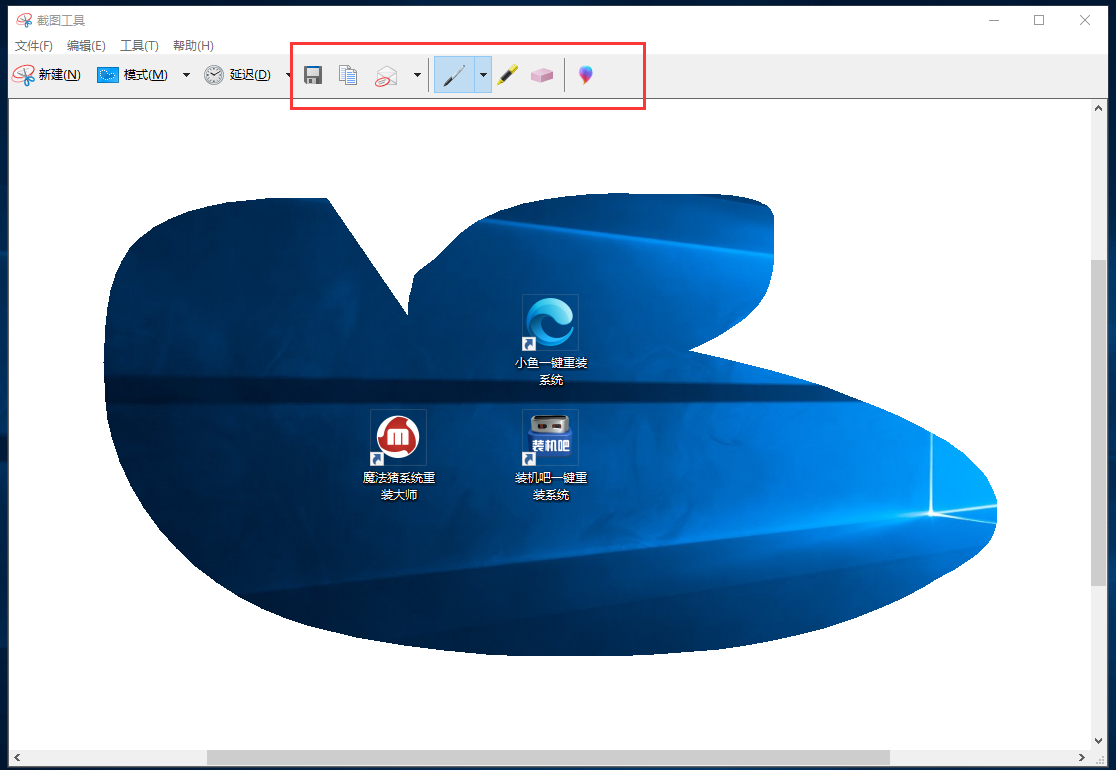This screenshot has height=770, width=1116.
Task: Click the 模式(M) mode button
Action: click(x=133, y=75)
